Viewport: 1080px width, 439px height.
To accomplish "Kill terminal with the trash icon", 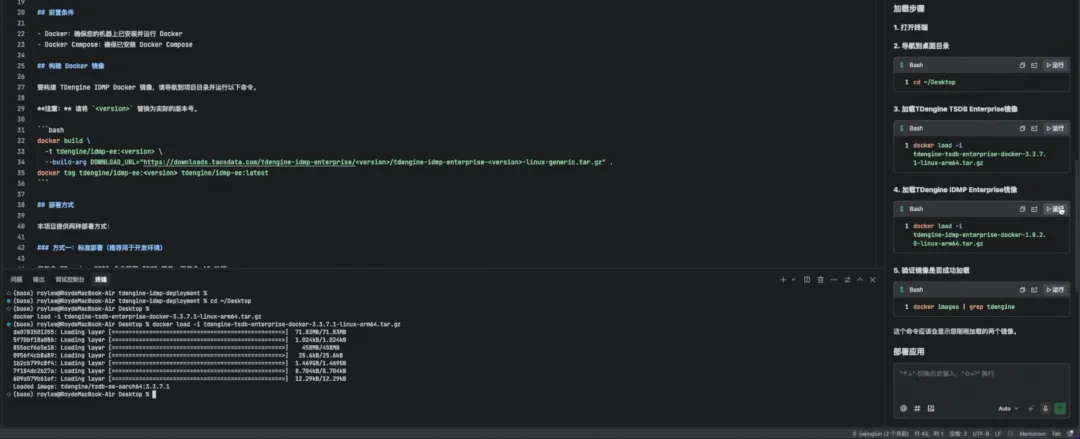I will [x=820, y=280].
